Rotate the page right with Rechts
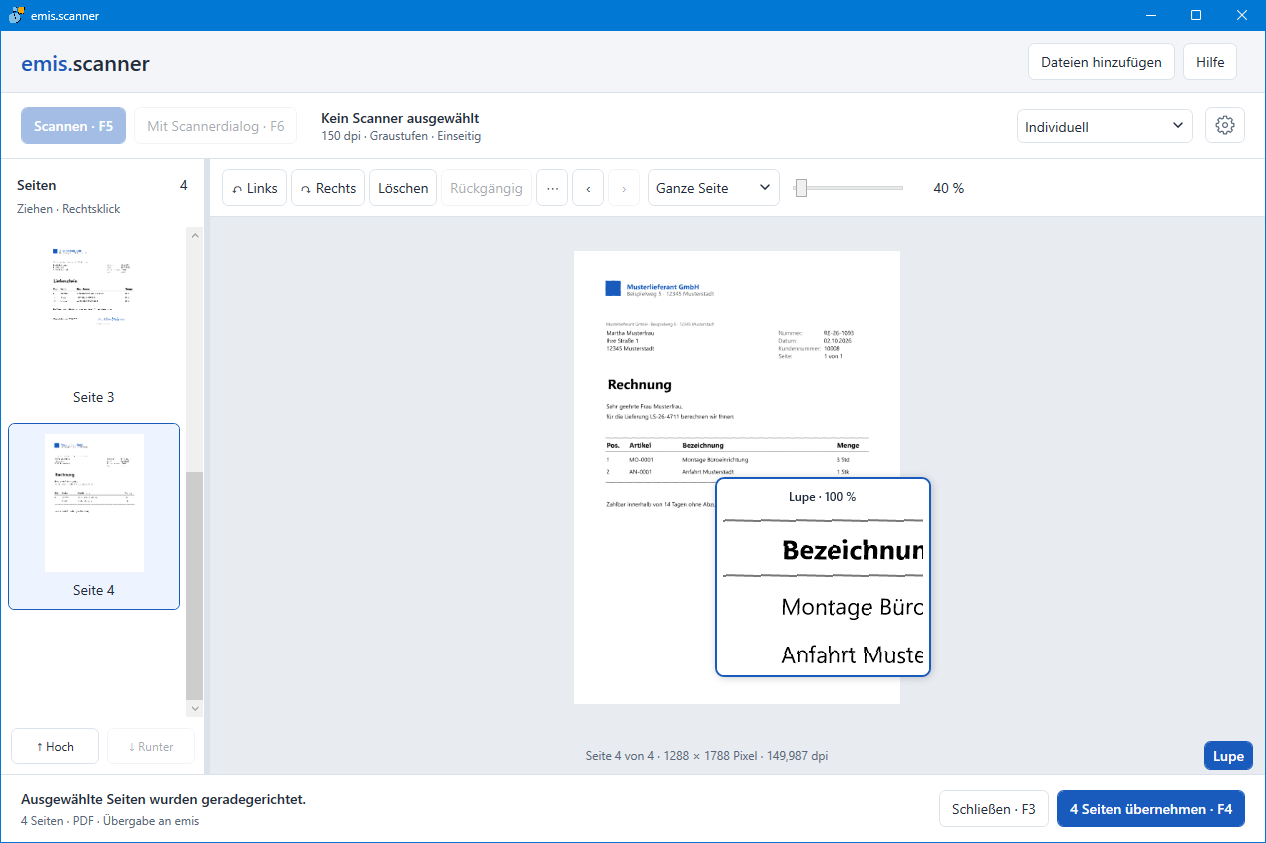This screenshot has height=843, width=1266. [328, 188]
